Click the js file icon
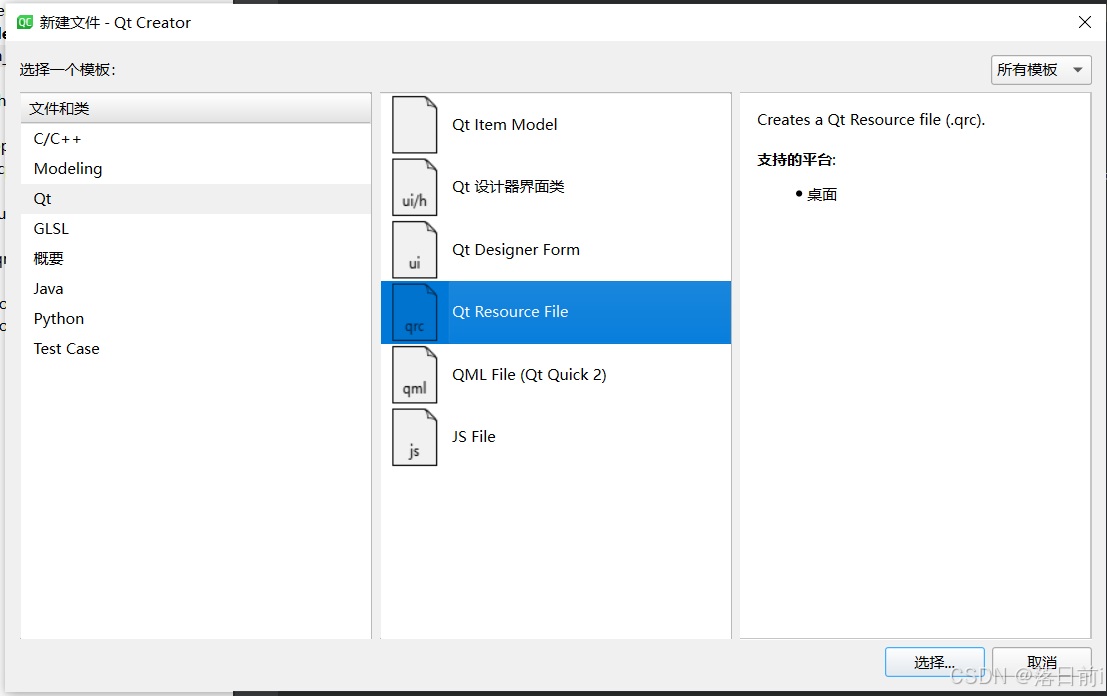 (414, 437)
